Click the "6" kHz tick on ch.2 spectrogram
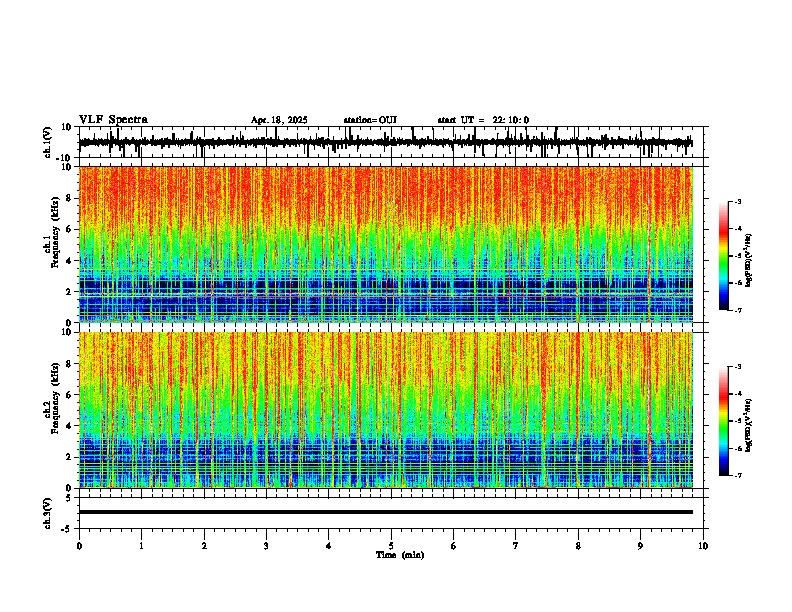The height and width of the screenshot is (612, 792). click(x=70, y=394)
